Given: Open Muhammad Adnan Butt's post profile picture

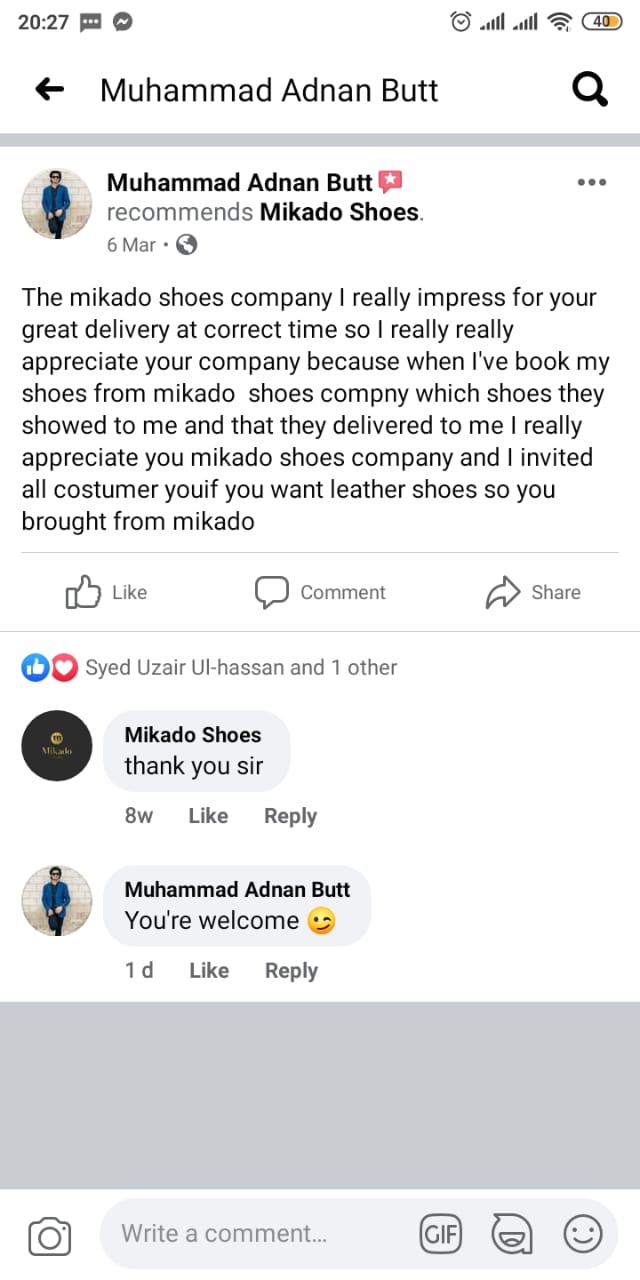Looking at the screenshot, I should 57,203.
